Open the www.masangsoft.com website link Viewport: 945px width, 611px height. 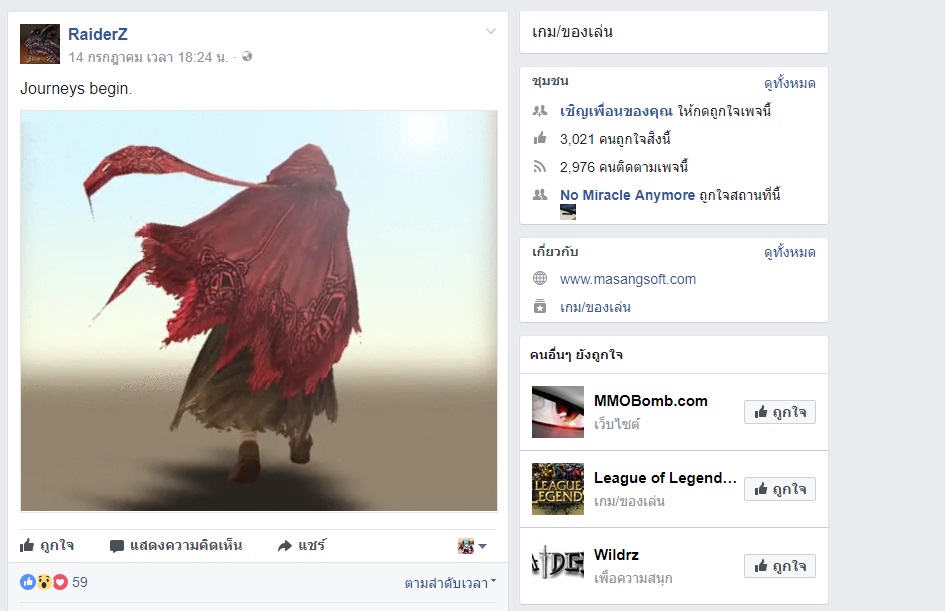pyautogui.click(x=627, y=279)
